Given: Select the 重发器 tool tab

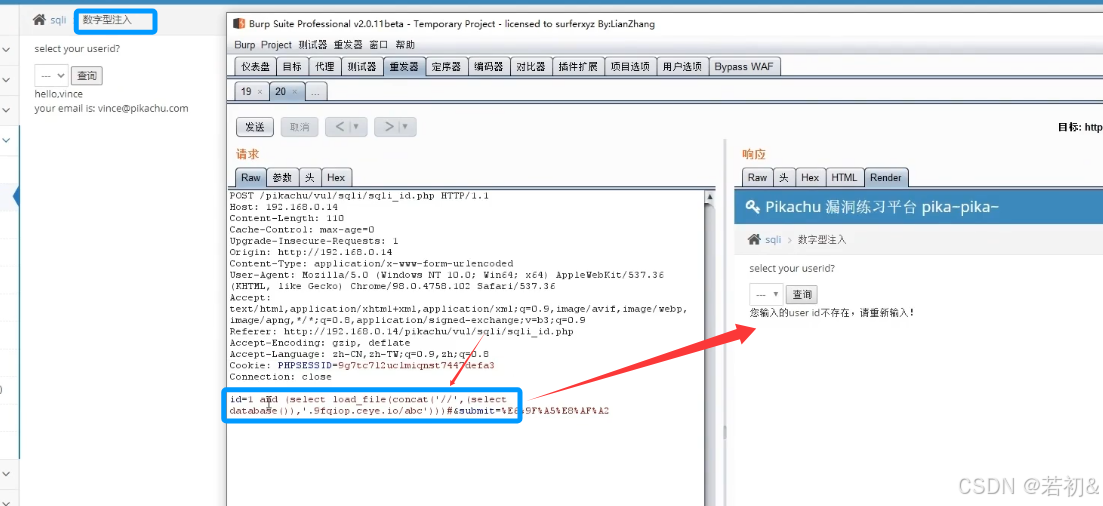Looking at the screenshot, I should click(404, 67).
